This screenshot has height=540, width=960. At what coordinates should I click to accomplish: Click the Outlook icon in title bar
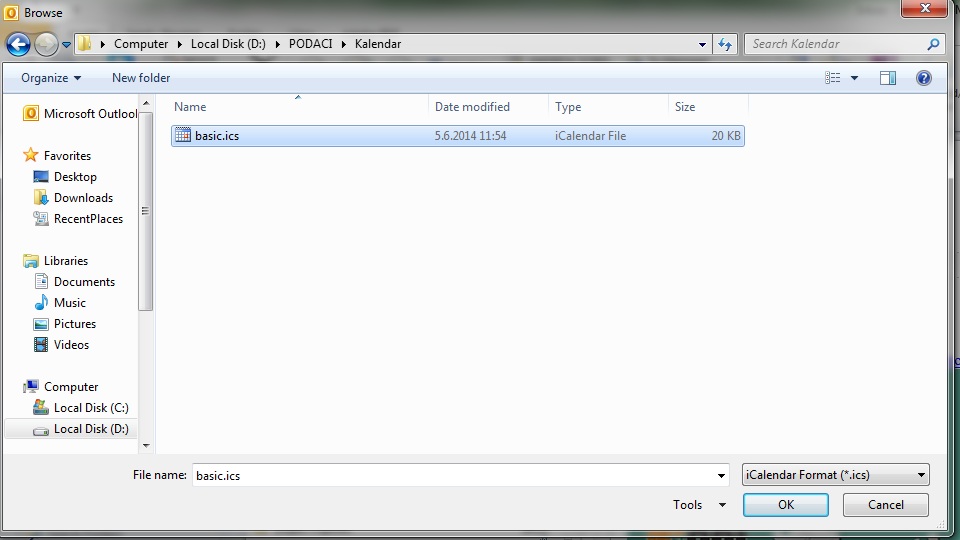(x=11, y=12)
